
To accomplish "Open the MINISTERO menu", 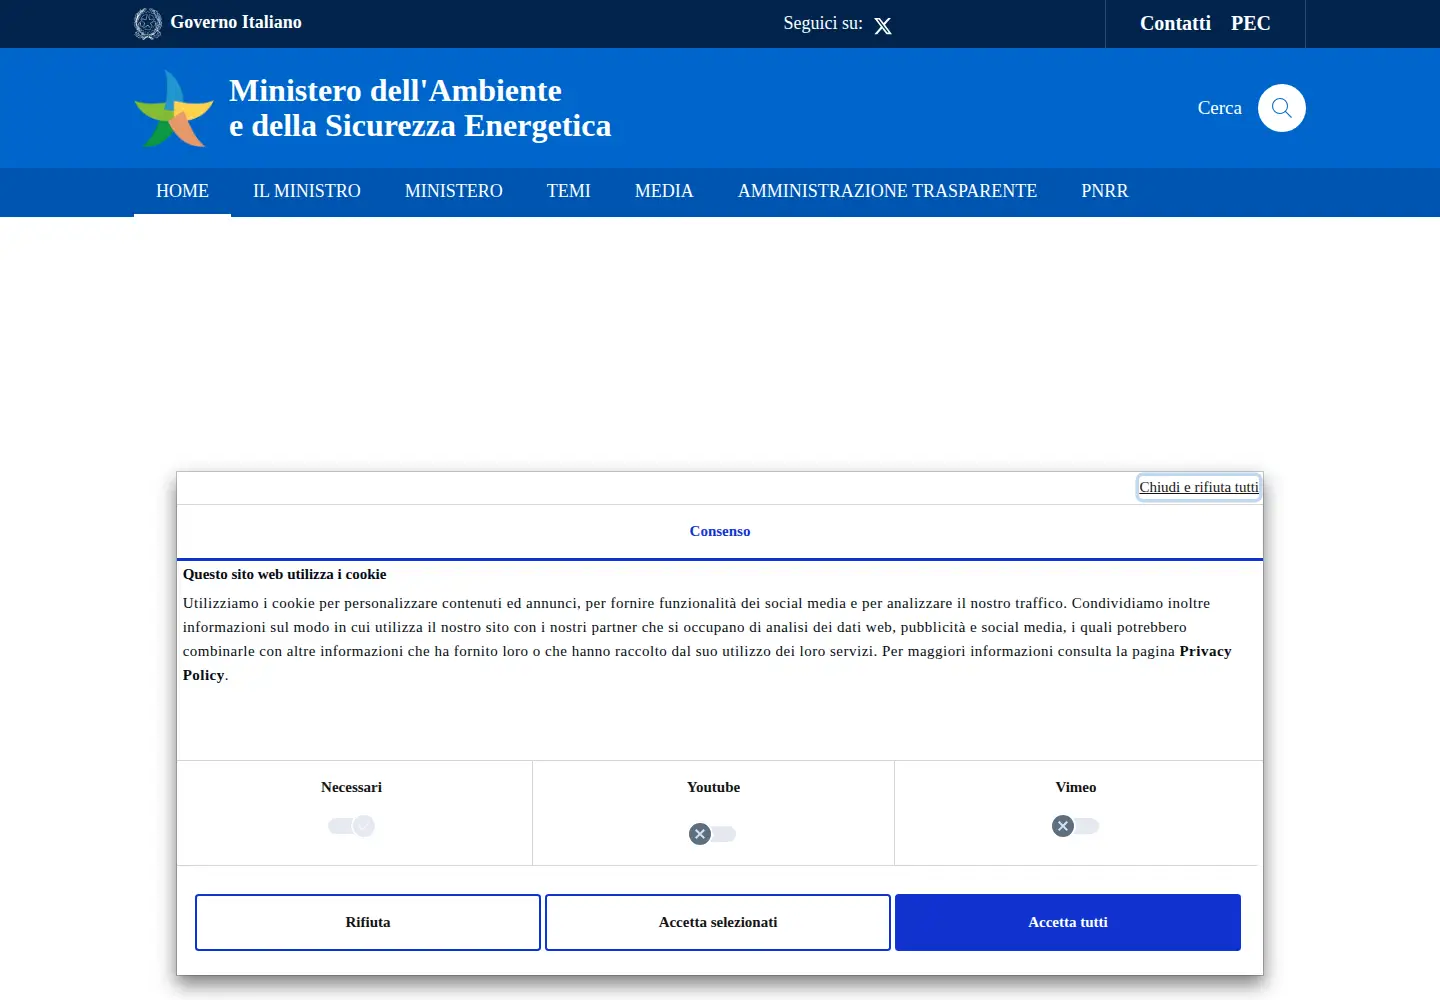I will [x=454, y=191].
